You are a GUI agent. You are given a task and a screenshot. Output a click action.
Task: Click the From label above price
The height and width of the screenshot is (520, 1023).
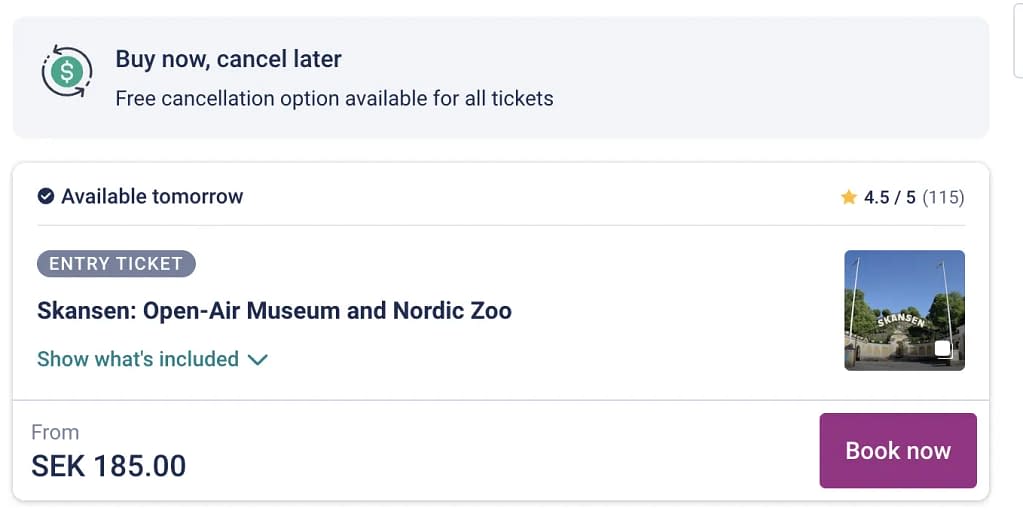55,432
